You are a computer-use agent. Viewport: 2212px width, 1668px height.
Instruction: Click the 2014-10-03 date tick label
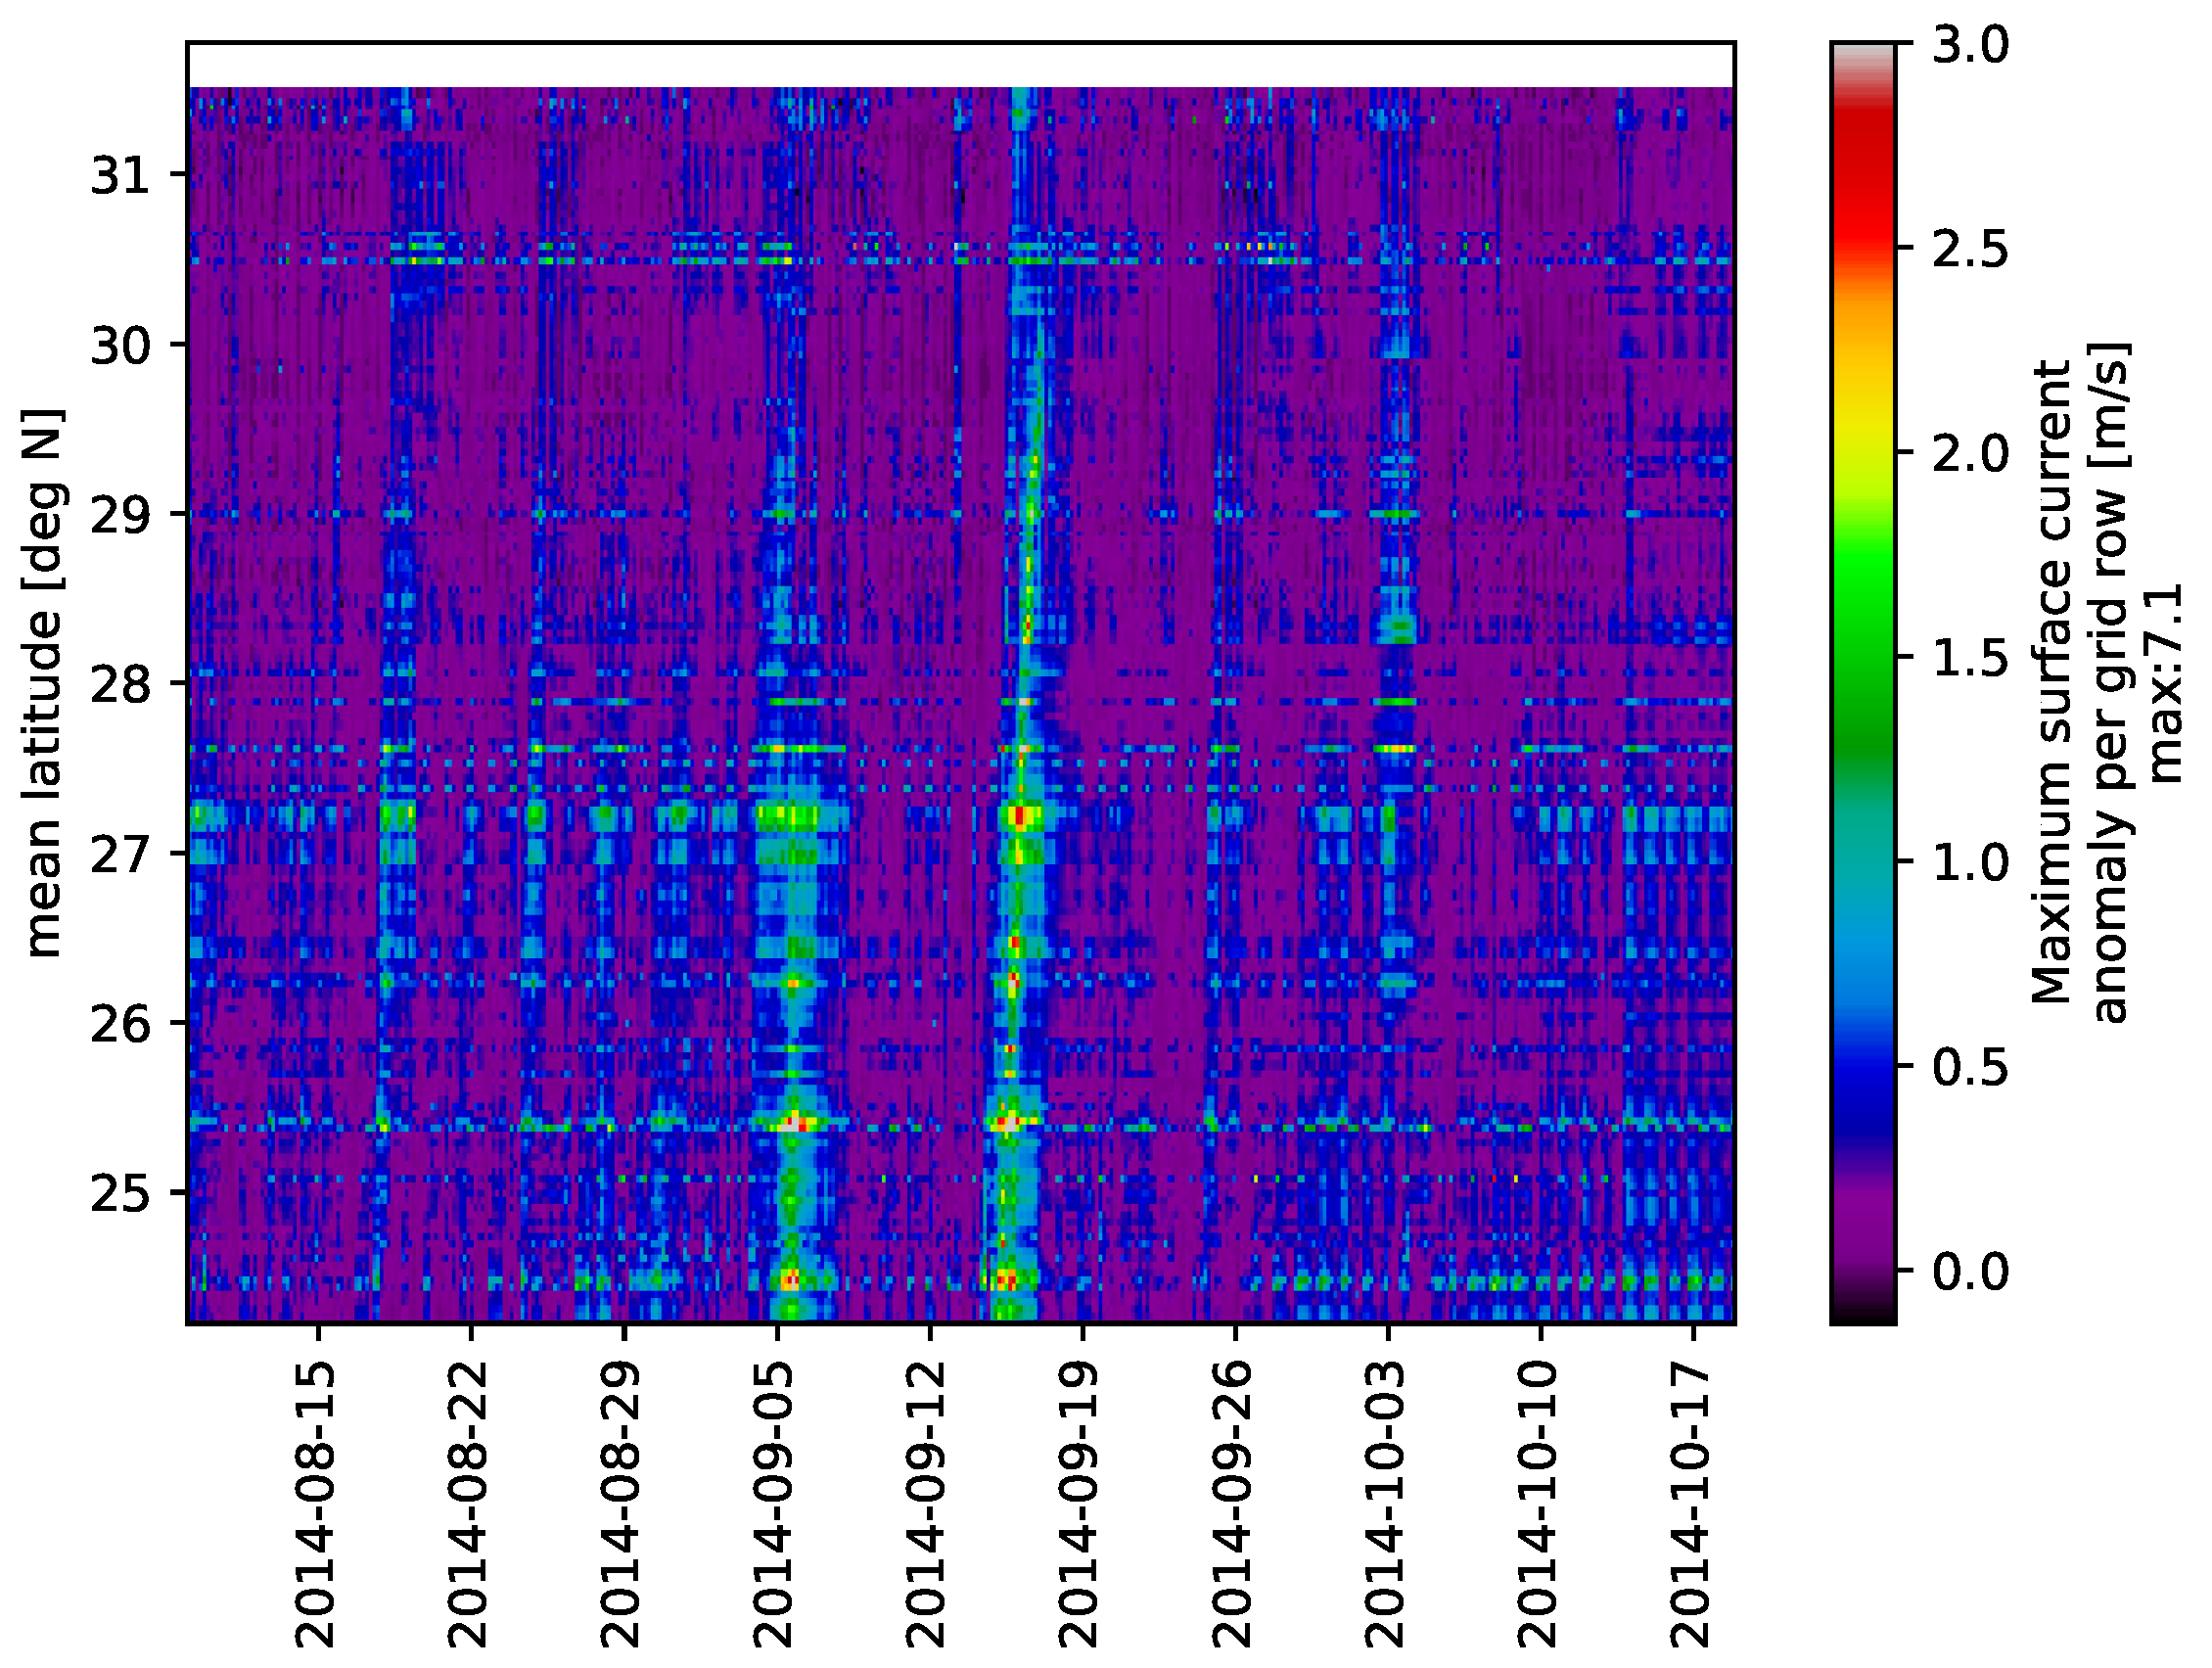pyautogui.click(x=1386, y=1505)
